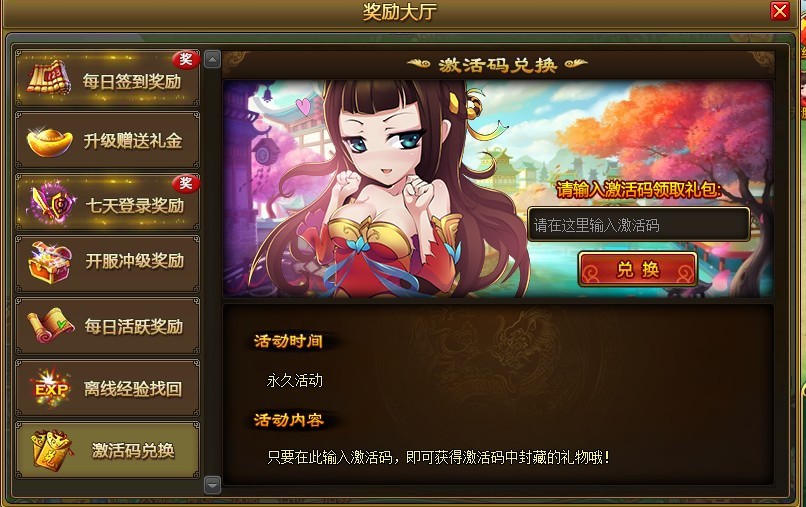The width and height of the screenshot is (806, 507).
Task: Click the EXP offline experience icon
Action: (50, 388)
